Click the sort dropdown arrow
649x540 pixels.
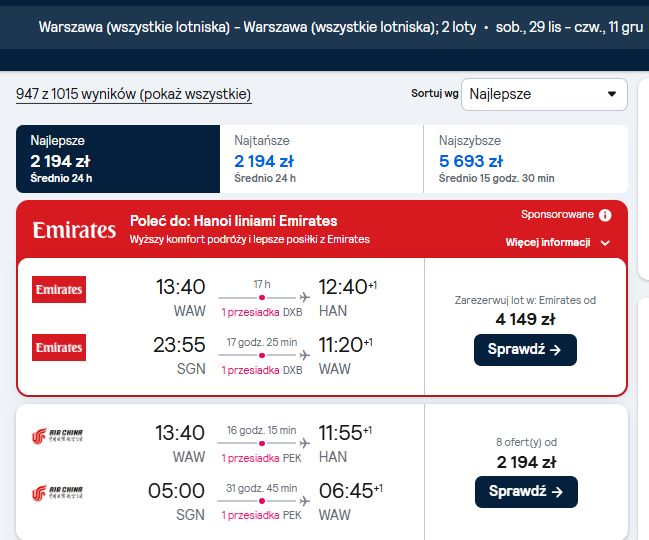612,94
